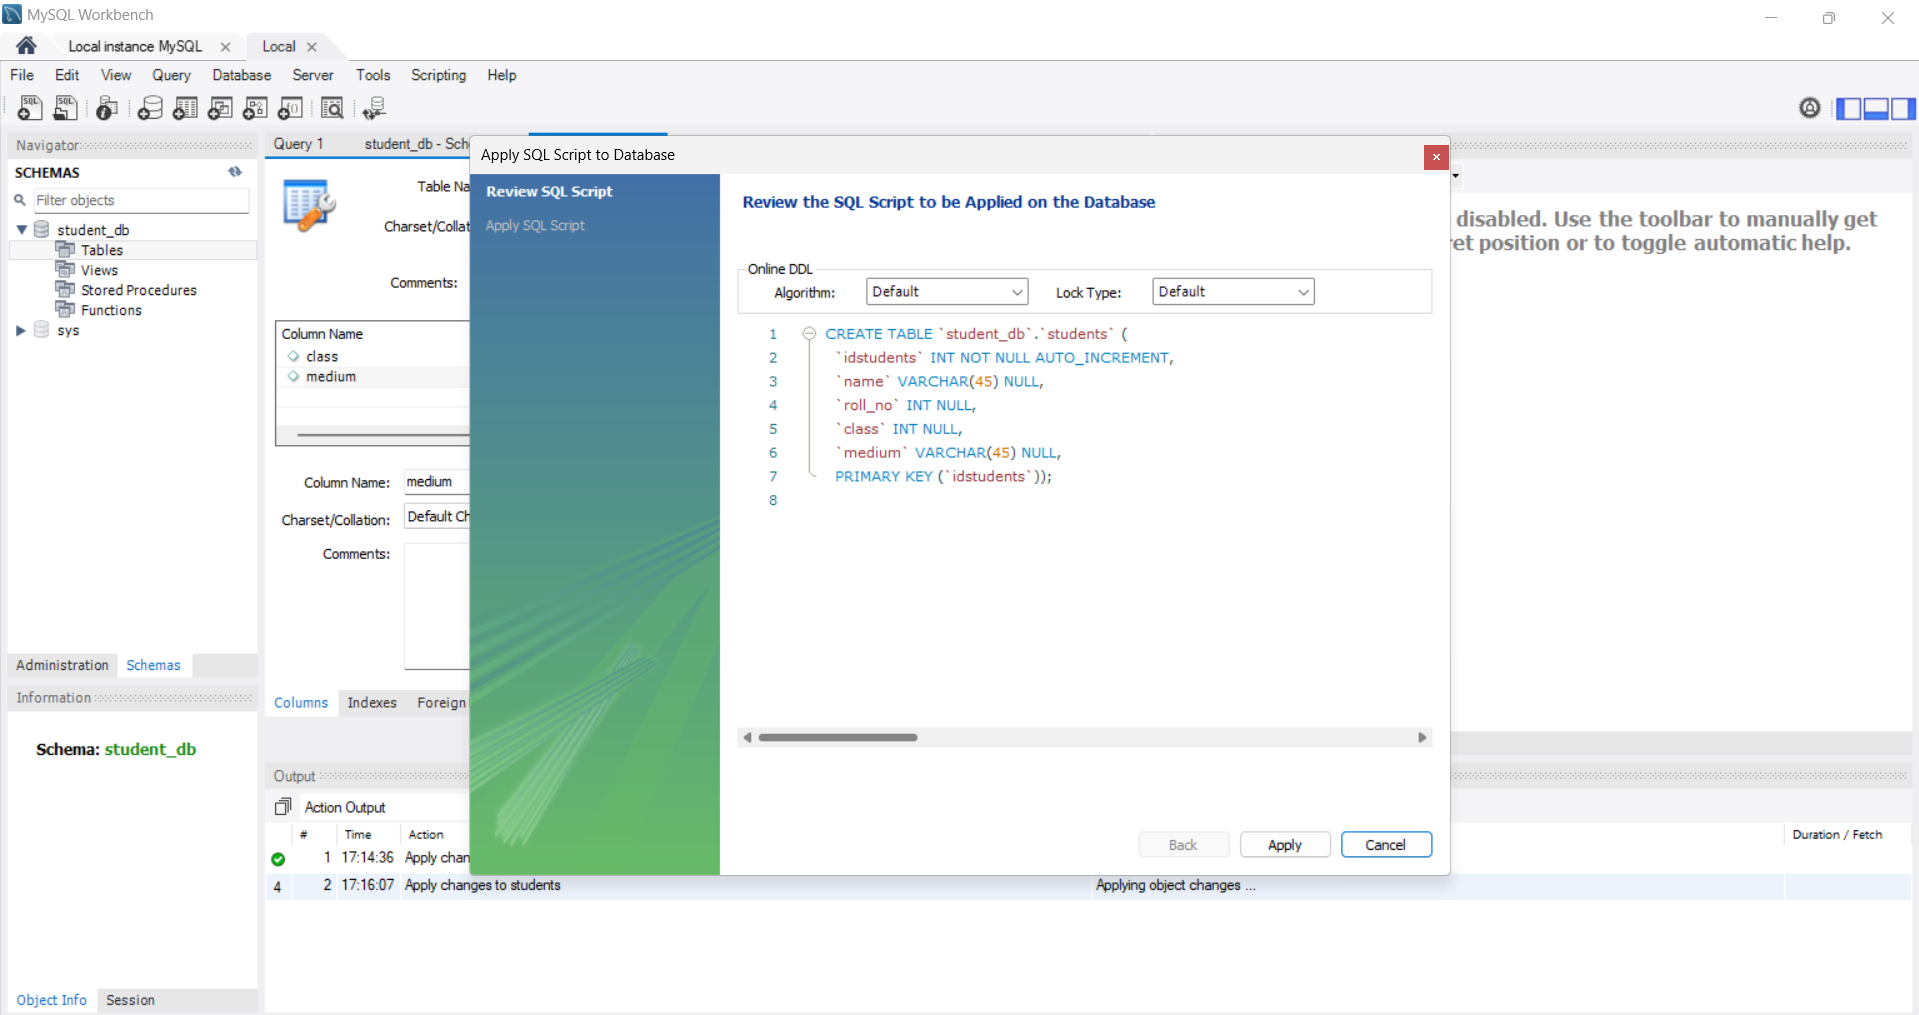Click the Tables folder icon

point(65,250)
